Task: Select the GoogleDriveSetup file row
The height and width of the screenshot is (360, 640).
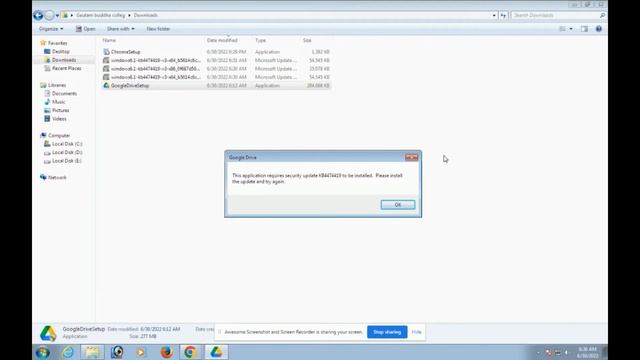Action: (x=216, y=86)
